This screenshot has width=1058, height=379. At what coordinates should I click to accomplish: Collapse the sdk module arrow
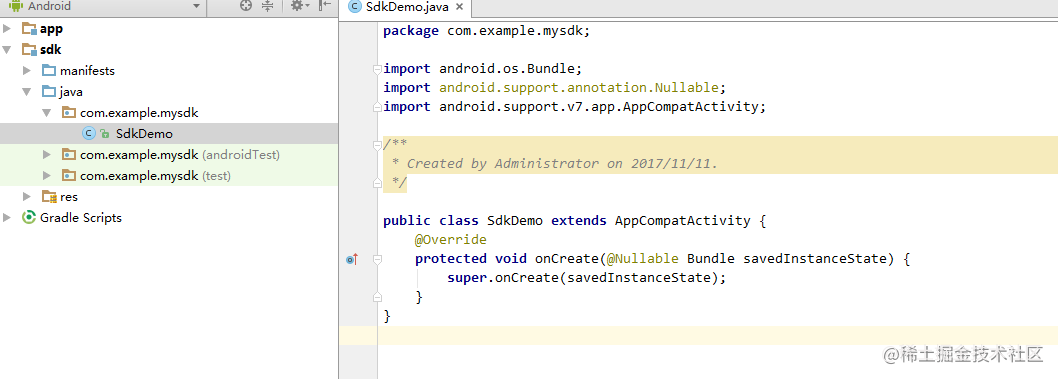pyautogui.click(x=7, y=50)
